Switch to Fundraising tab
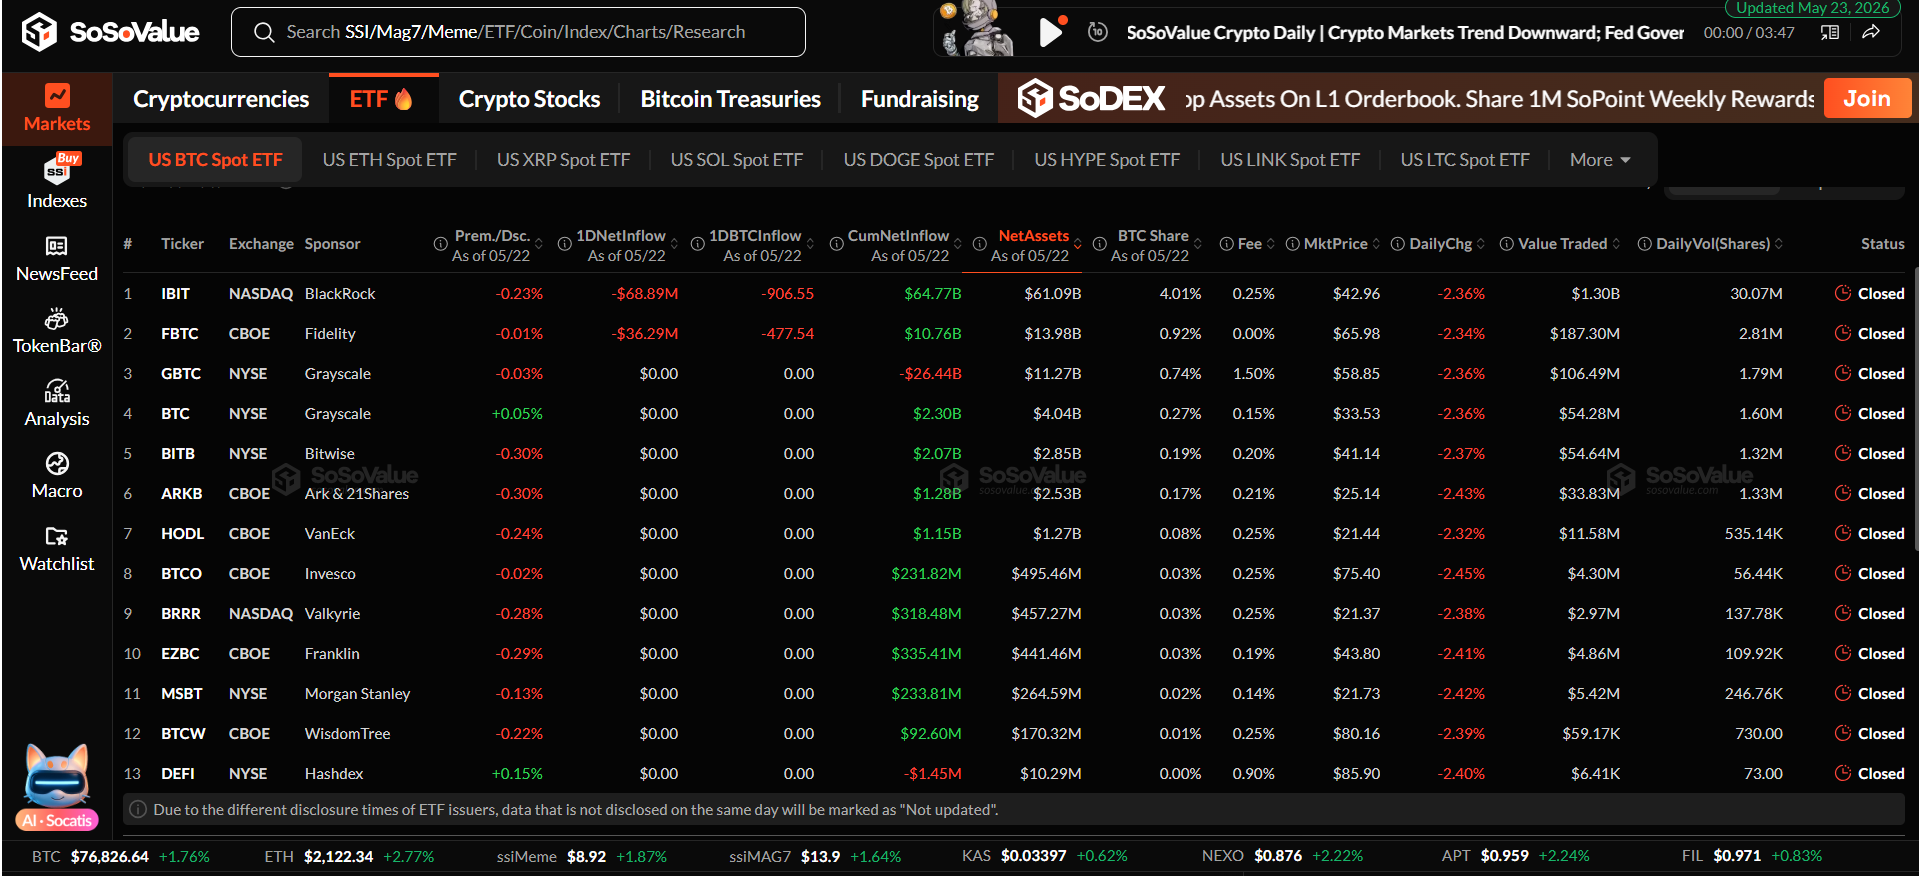The image size is (1919, 876). 919,99
